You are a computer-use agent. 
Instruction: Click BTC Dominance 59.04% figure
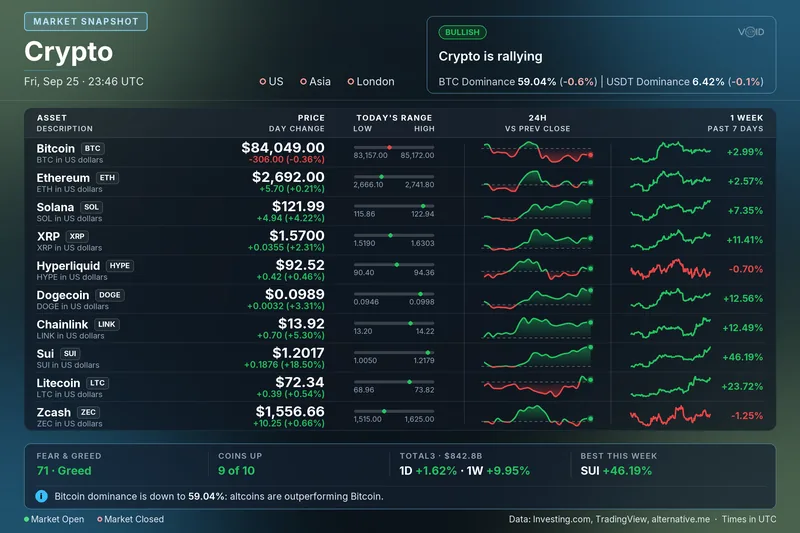pos(537,82)
